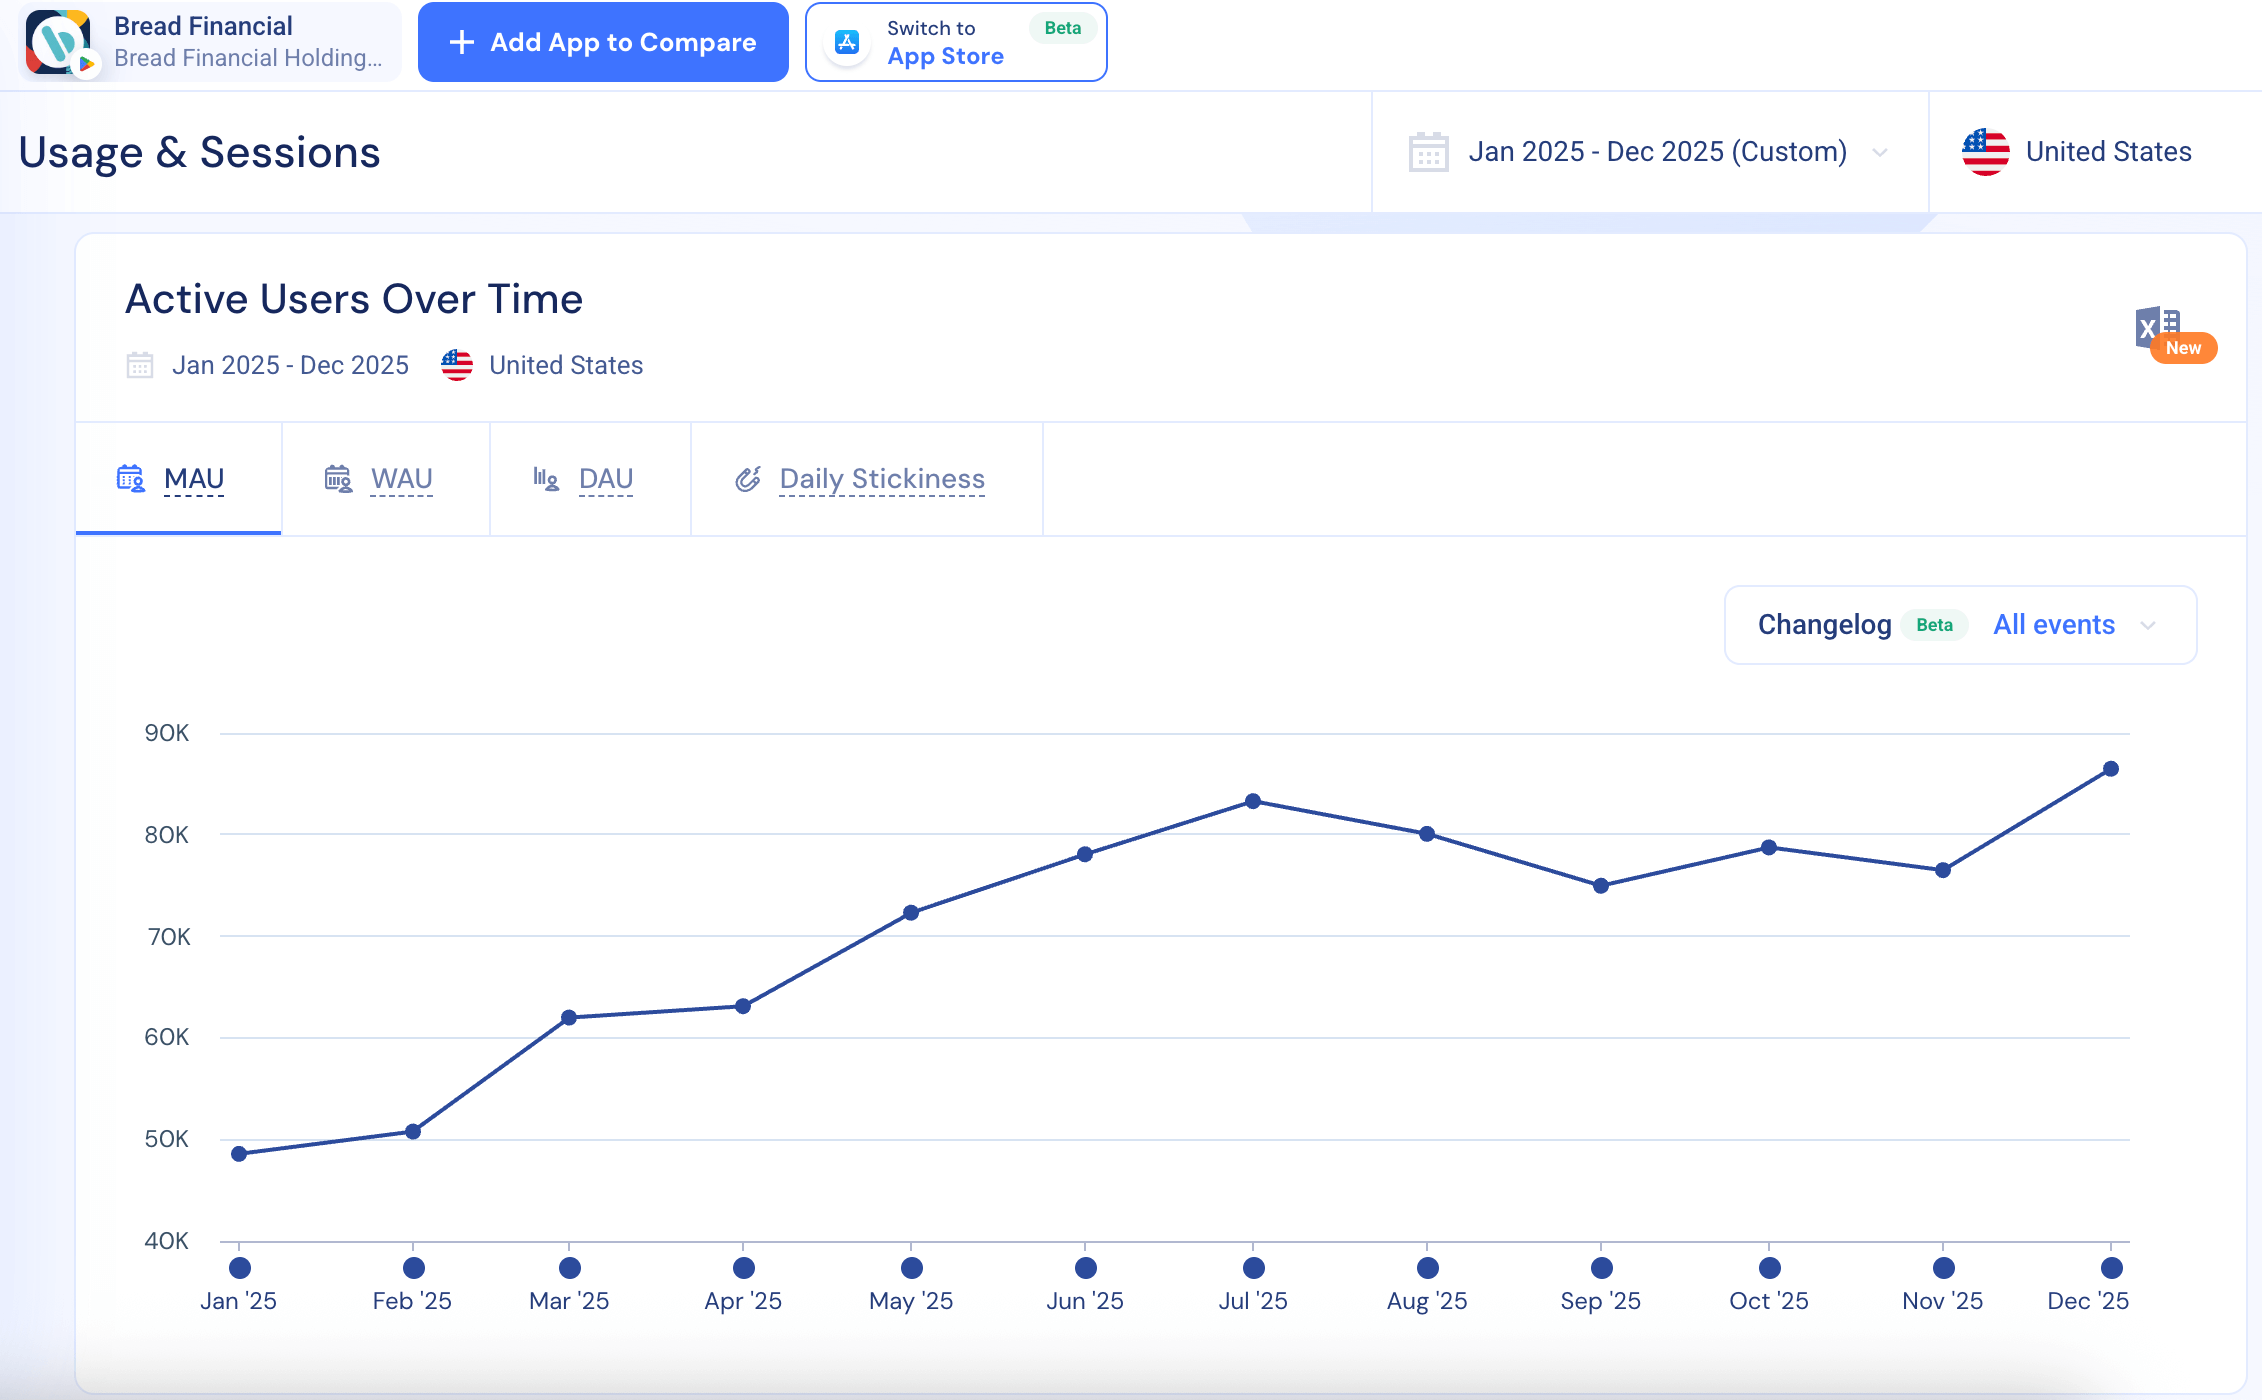Click the Dec '25 data point
The height and width of the screenshot is (1400, 2262).
[x=2111, y=769]
